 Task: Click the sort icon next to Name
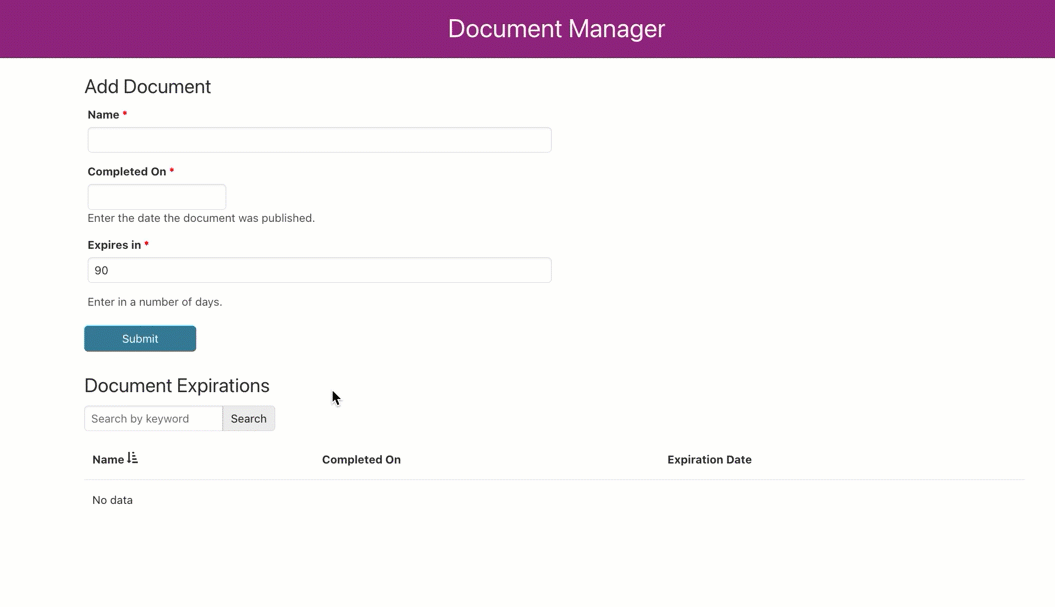click(132, 459)
